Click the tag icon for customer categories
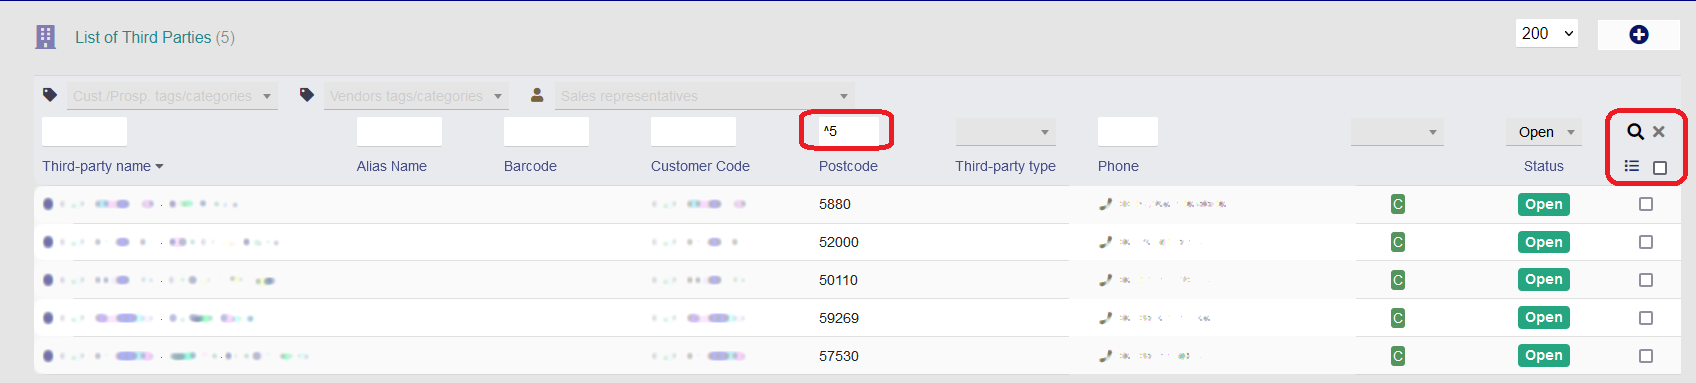Screen dimensions: 1696x383 point(50,95)
